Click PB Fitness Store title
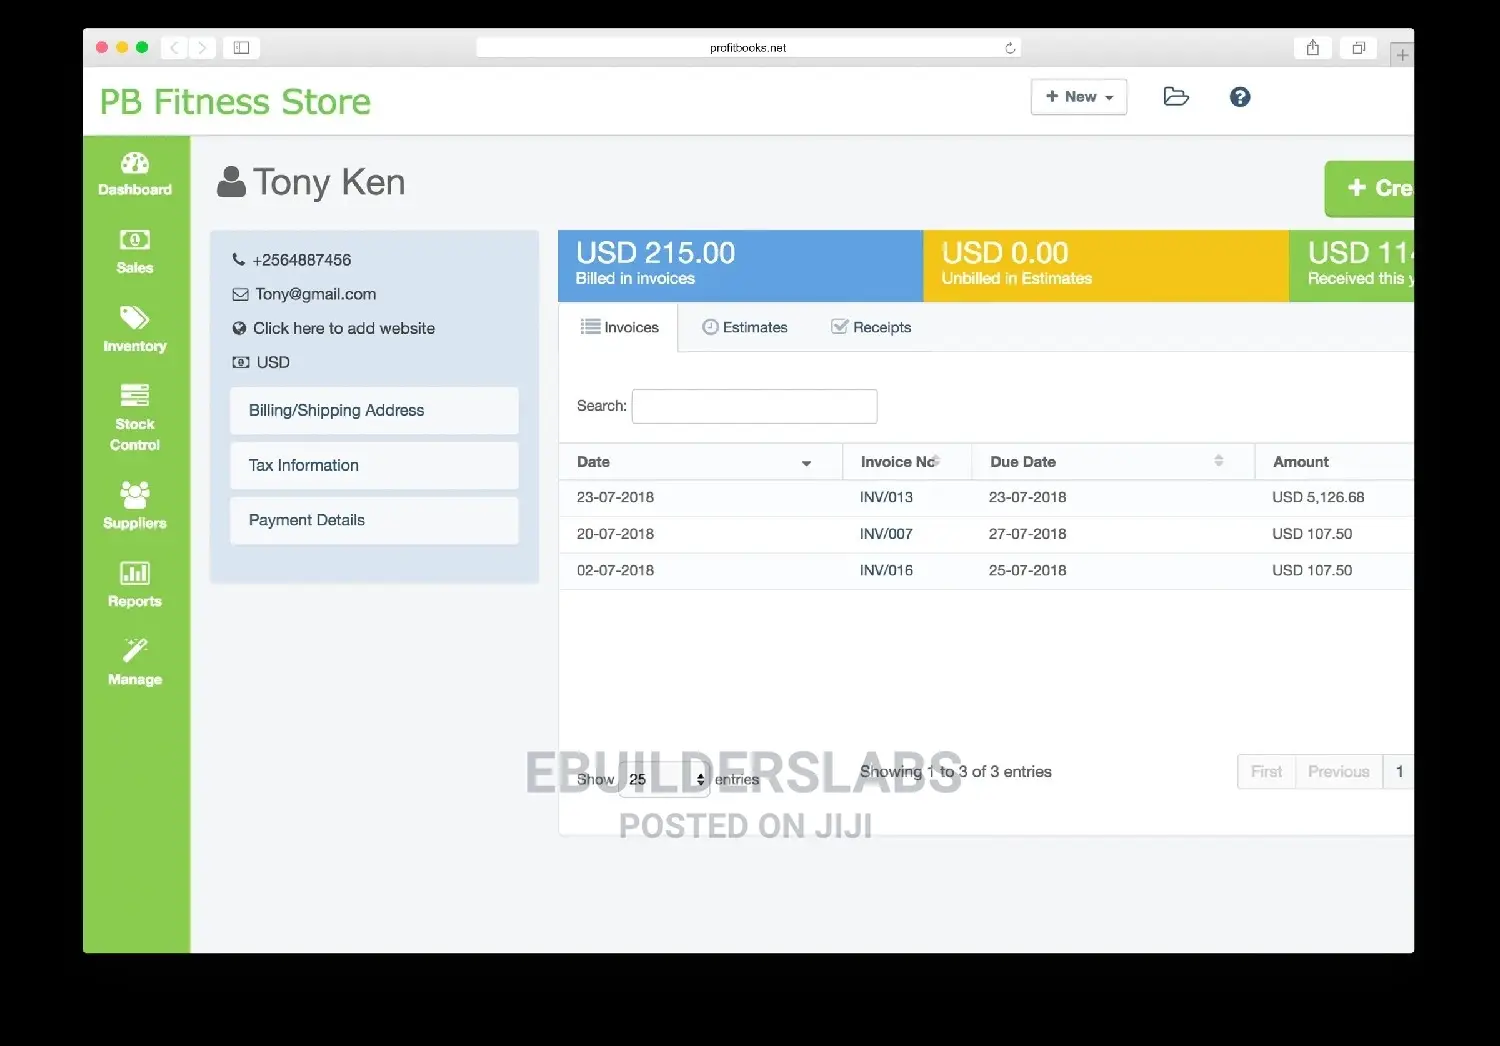The height and width of the screenshot is (1046, 1500). pos(235,102)
